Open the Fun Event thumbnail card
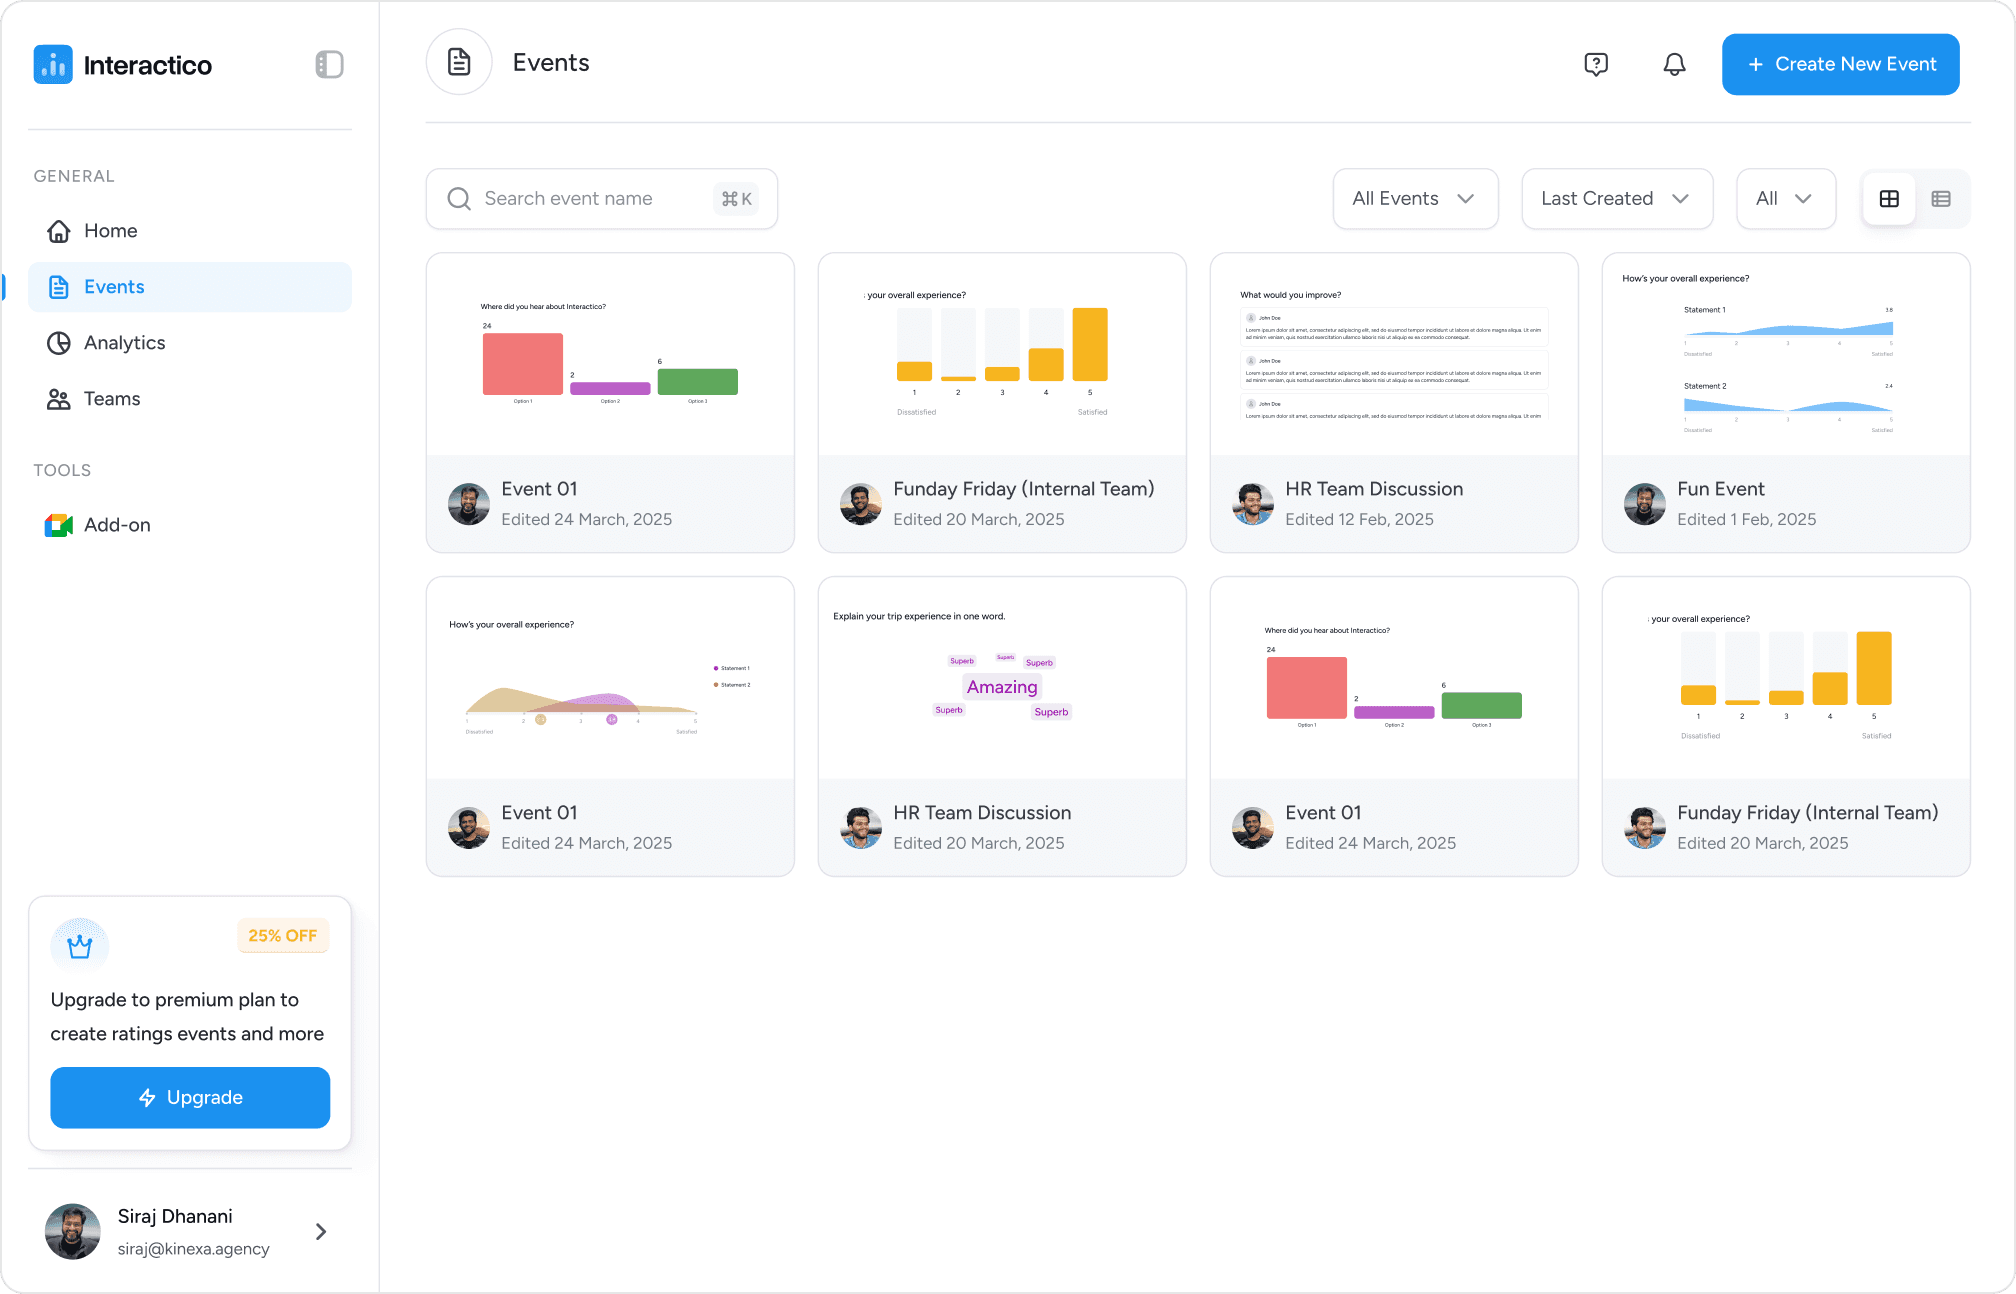The image size is (2016, 1294). (1785, 355)
